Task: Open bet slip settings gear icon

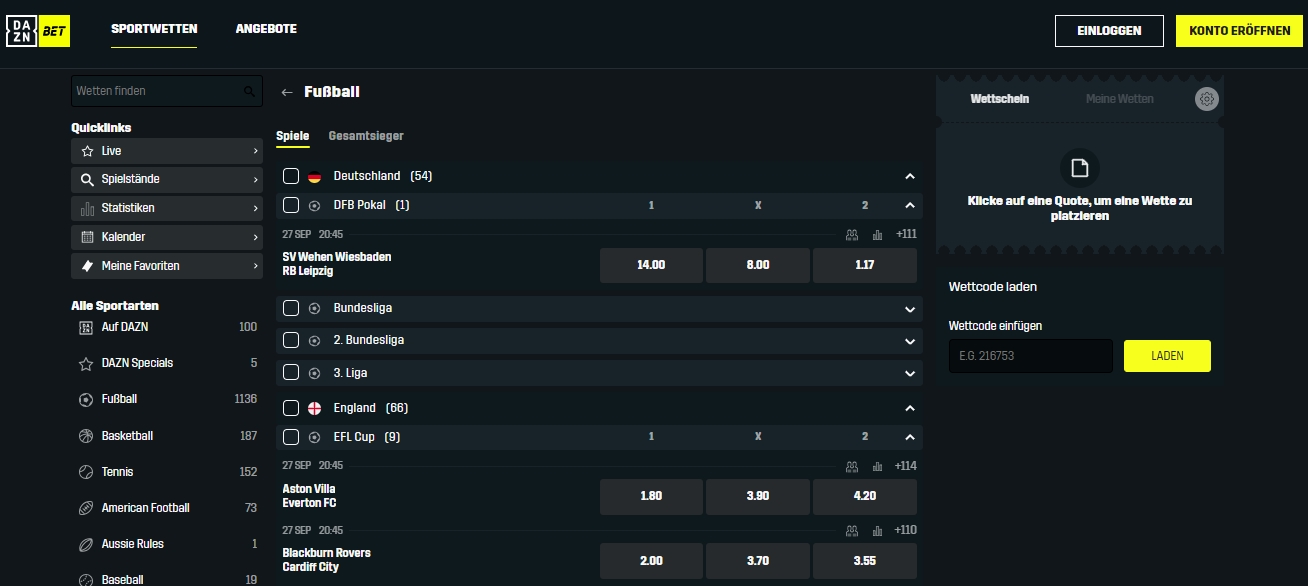Action: click(x=1207, y=99)
